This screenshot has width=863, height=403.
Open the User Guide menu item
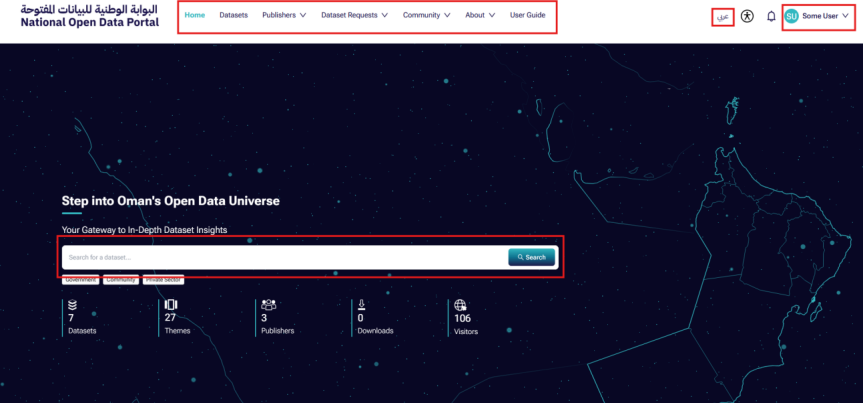pyautogui.click(x=527, y=15)
